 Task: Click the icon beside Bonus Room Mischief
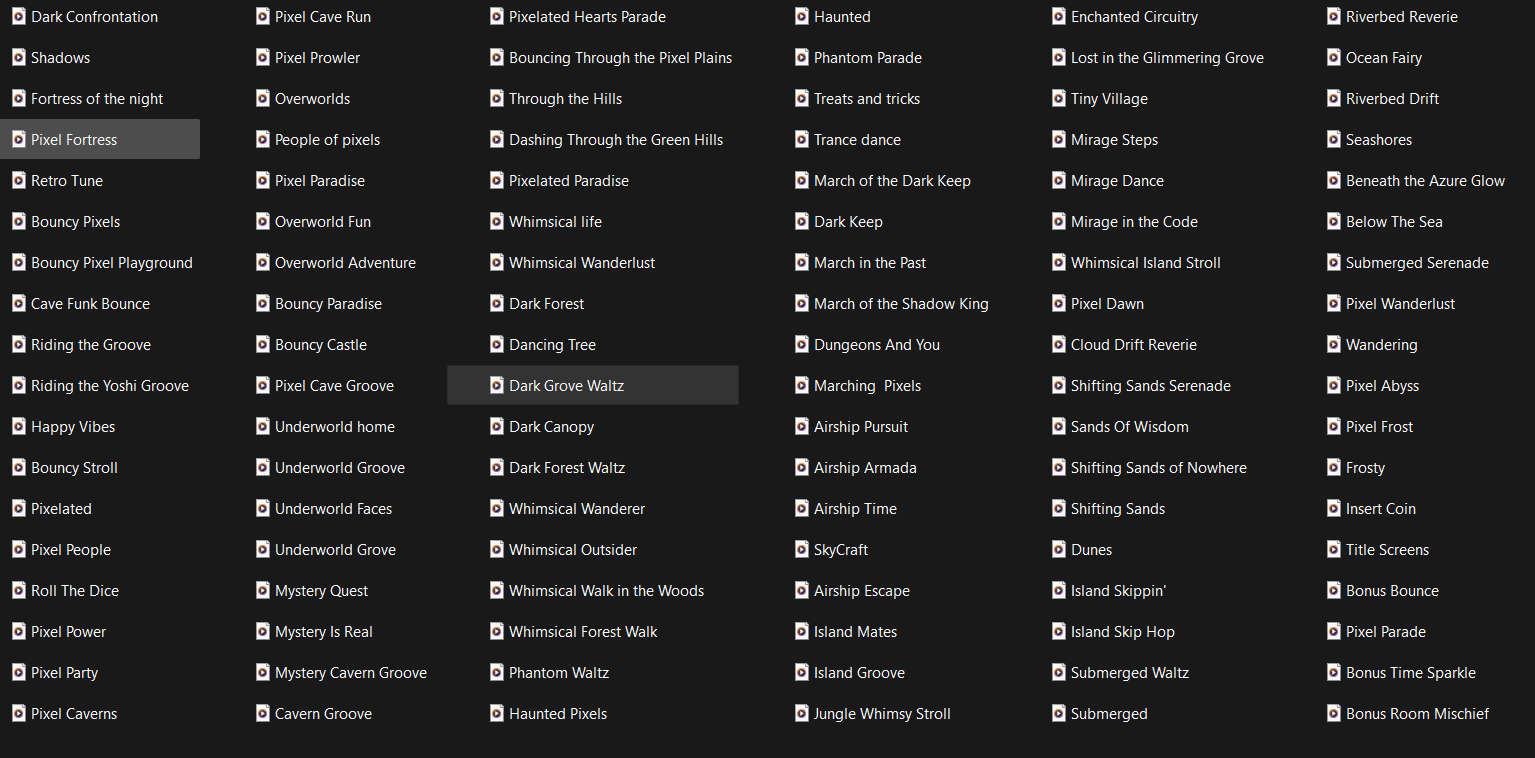click(x=1334, y=714)
